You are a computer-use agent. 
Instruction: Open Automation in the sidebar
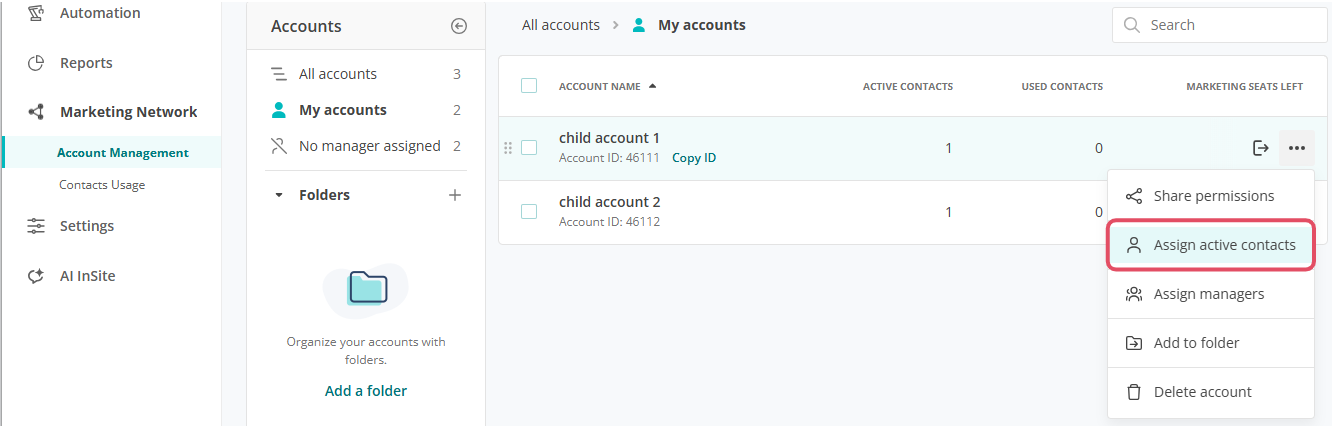(x=100, y=13)
